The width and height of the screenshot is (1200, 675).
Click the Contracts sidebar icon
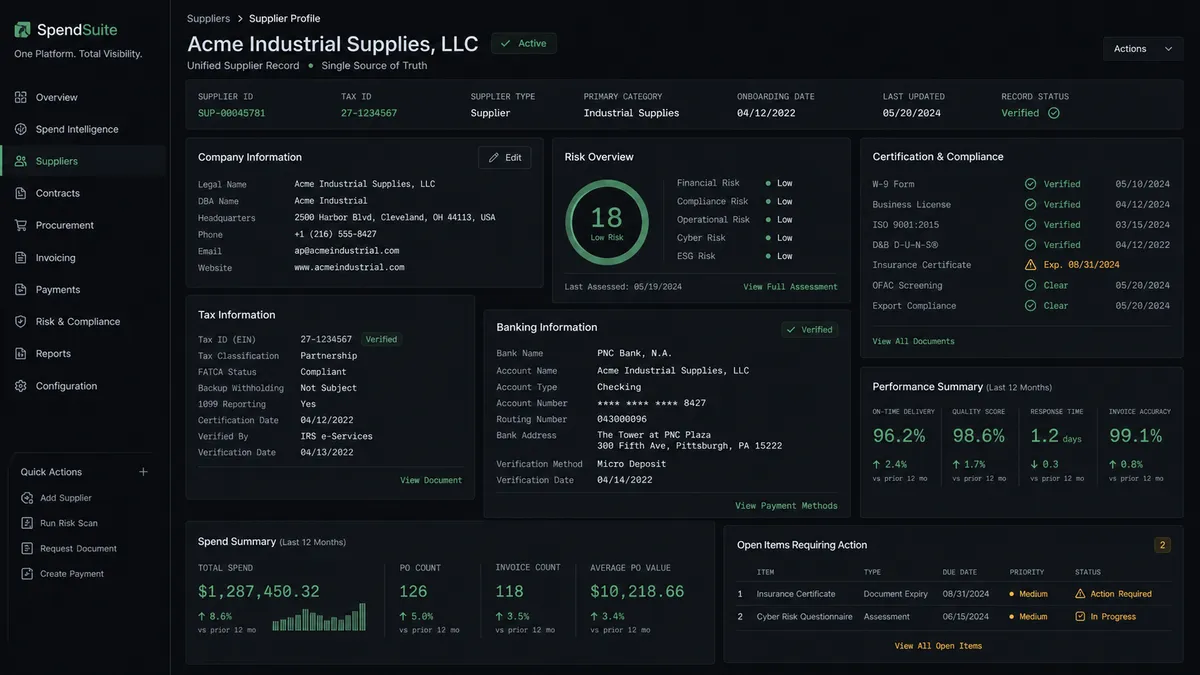pos(21,193)
